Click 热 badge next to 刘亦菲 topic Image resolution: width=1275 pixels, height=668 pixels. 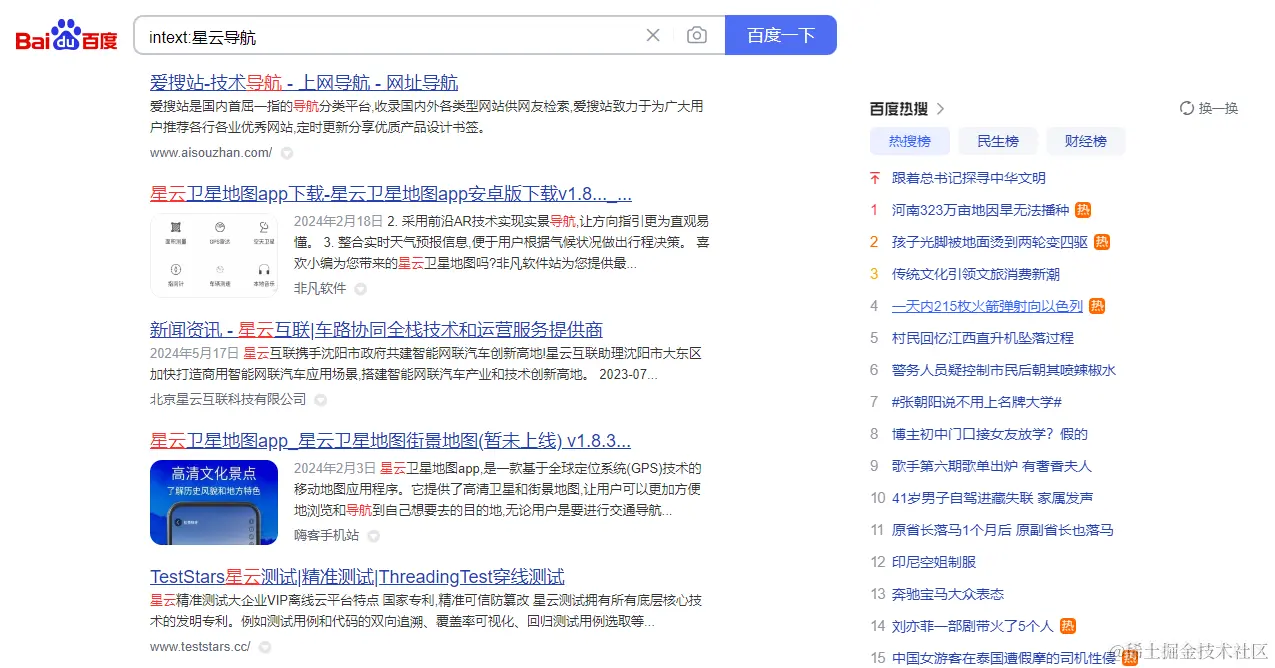click(x=1068, y=626)
